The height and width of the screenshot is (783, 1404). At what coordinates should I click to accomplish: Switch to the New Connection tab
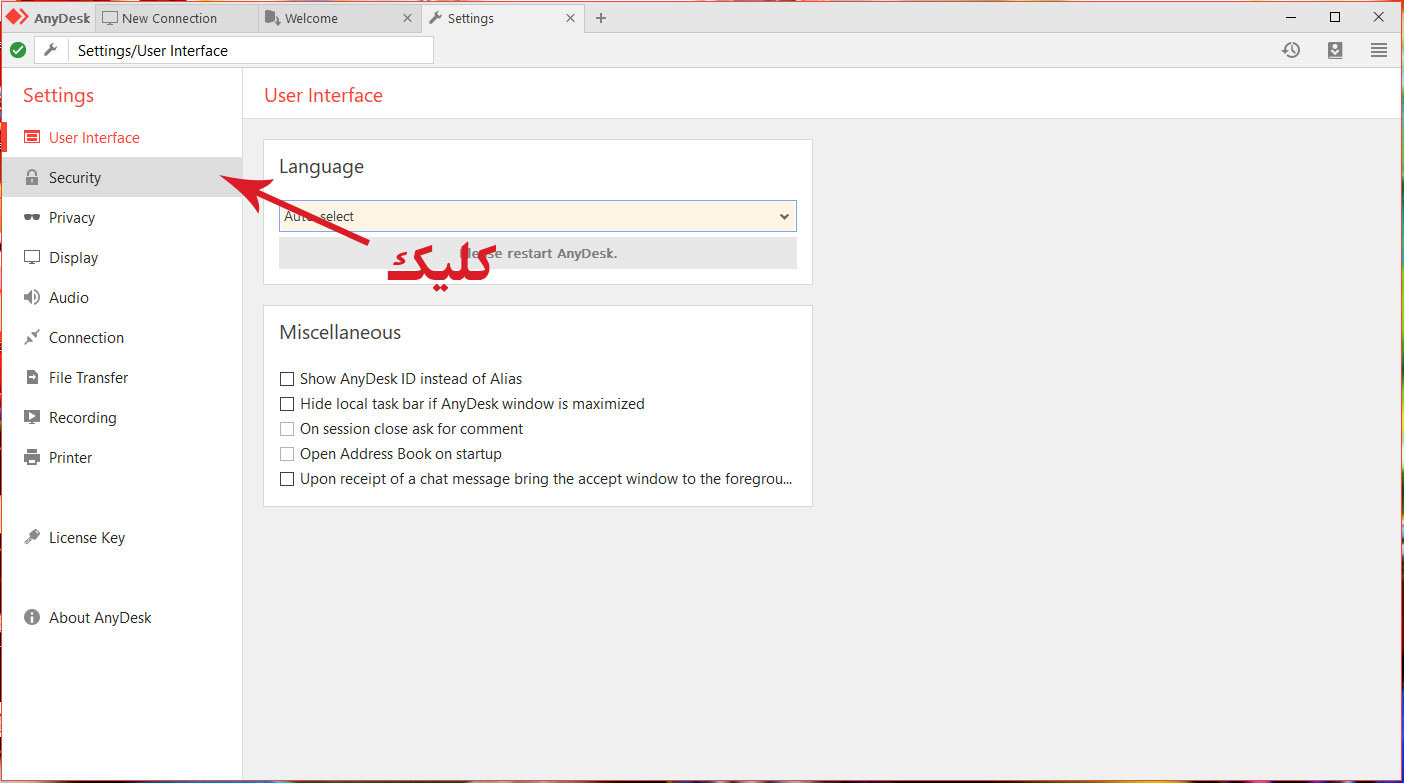point(168,18)
